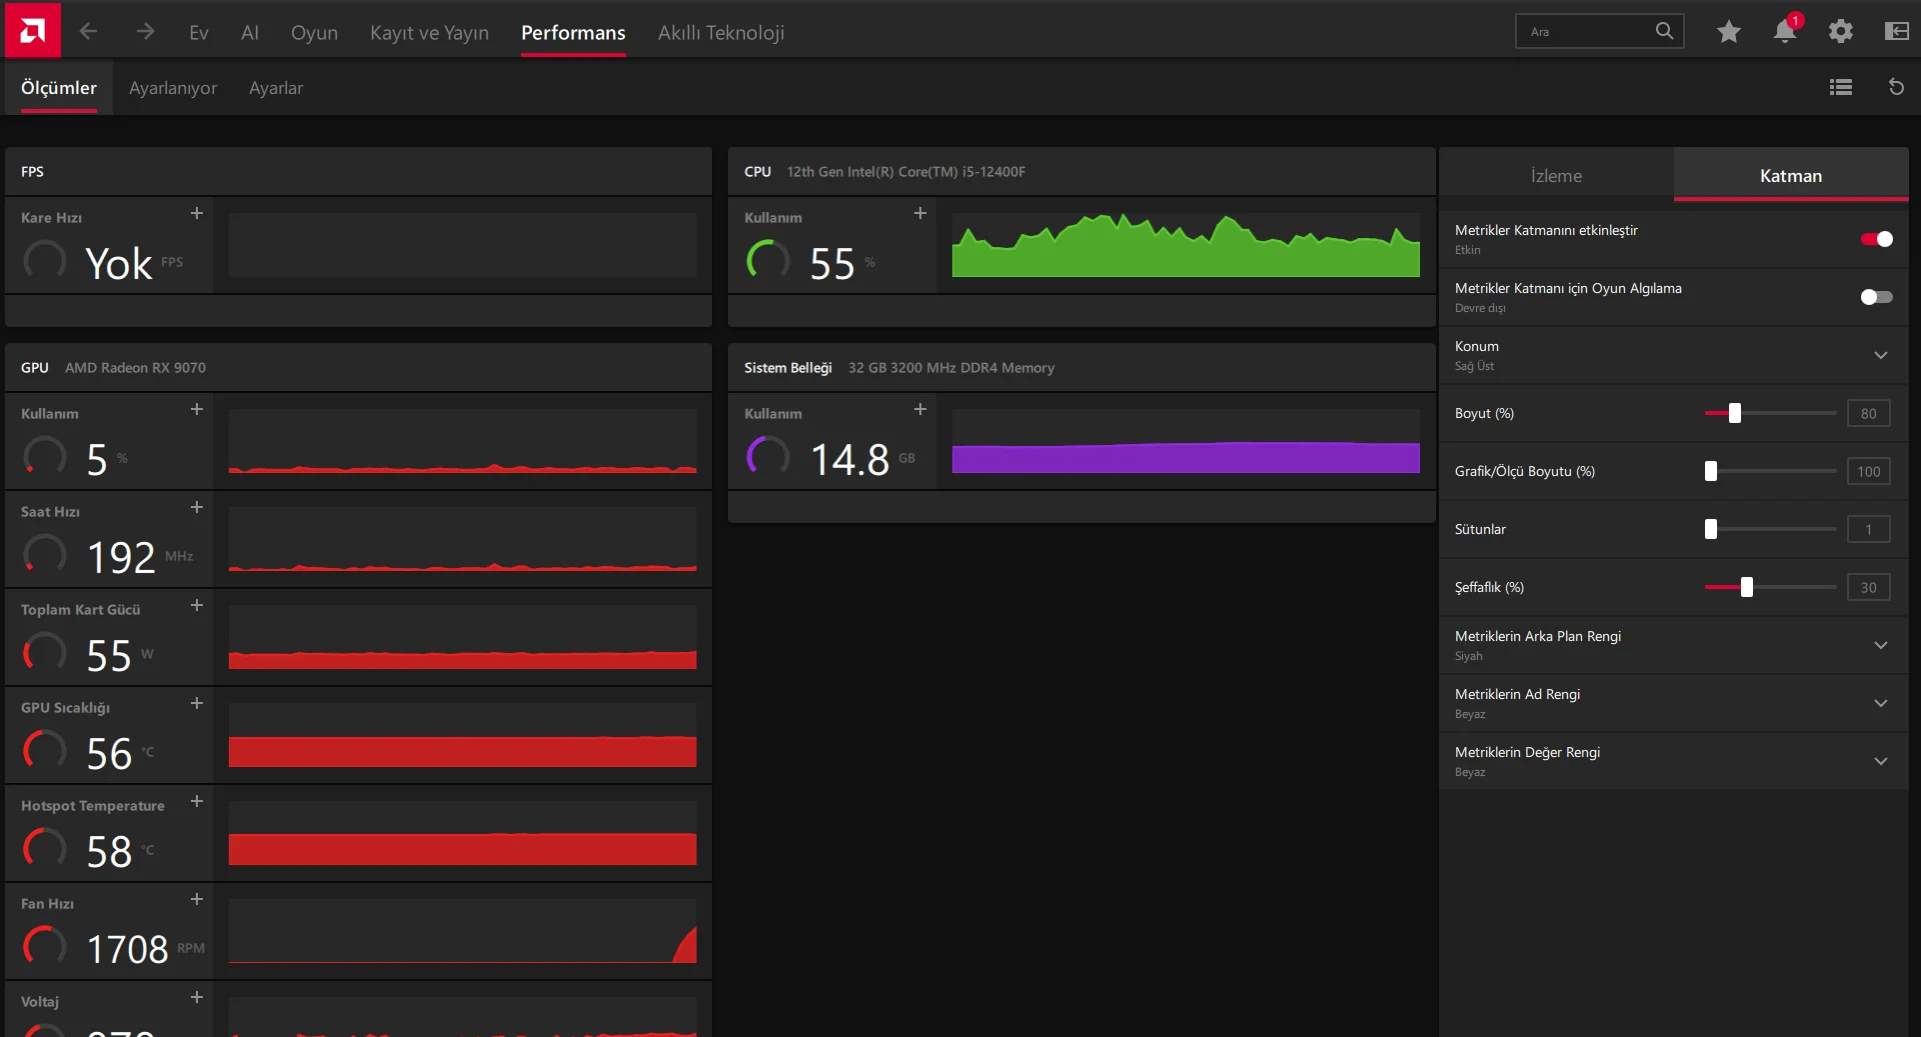Open the Ayarlar sub-tab
The image size is (1921, 1037).
coord(276,88)
